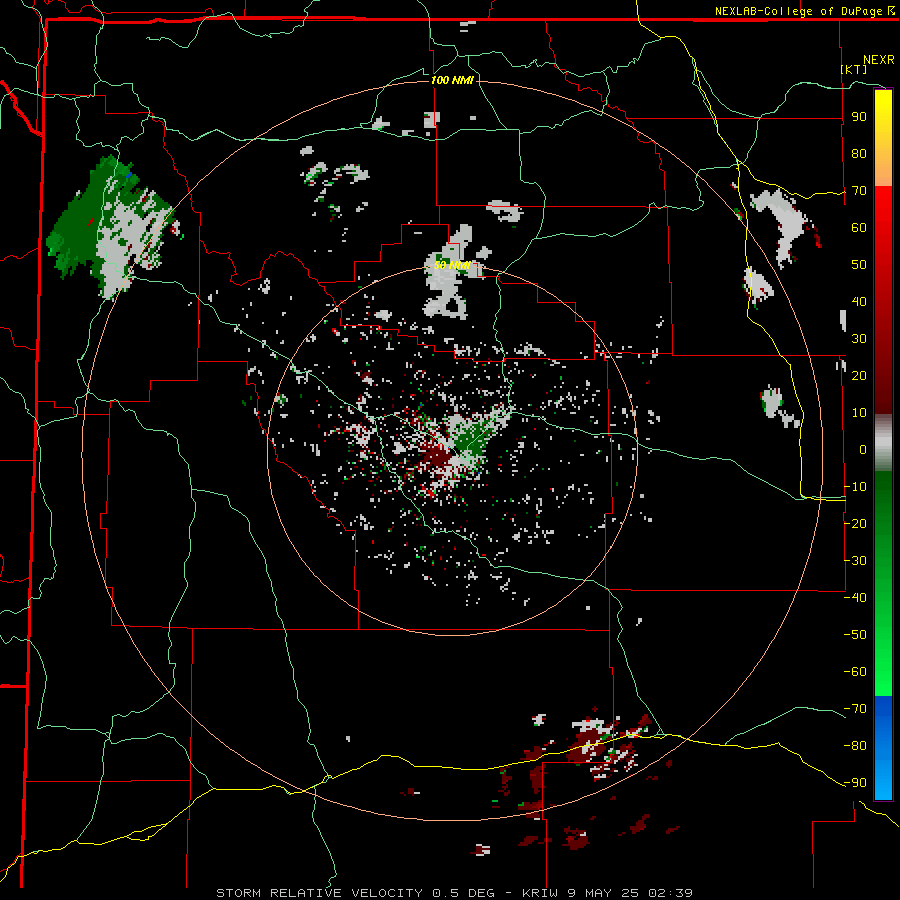Click the 90 value on velocity scale

tap(859, 117)
